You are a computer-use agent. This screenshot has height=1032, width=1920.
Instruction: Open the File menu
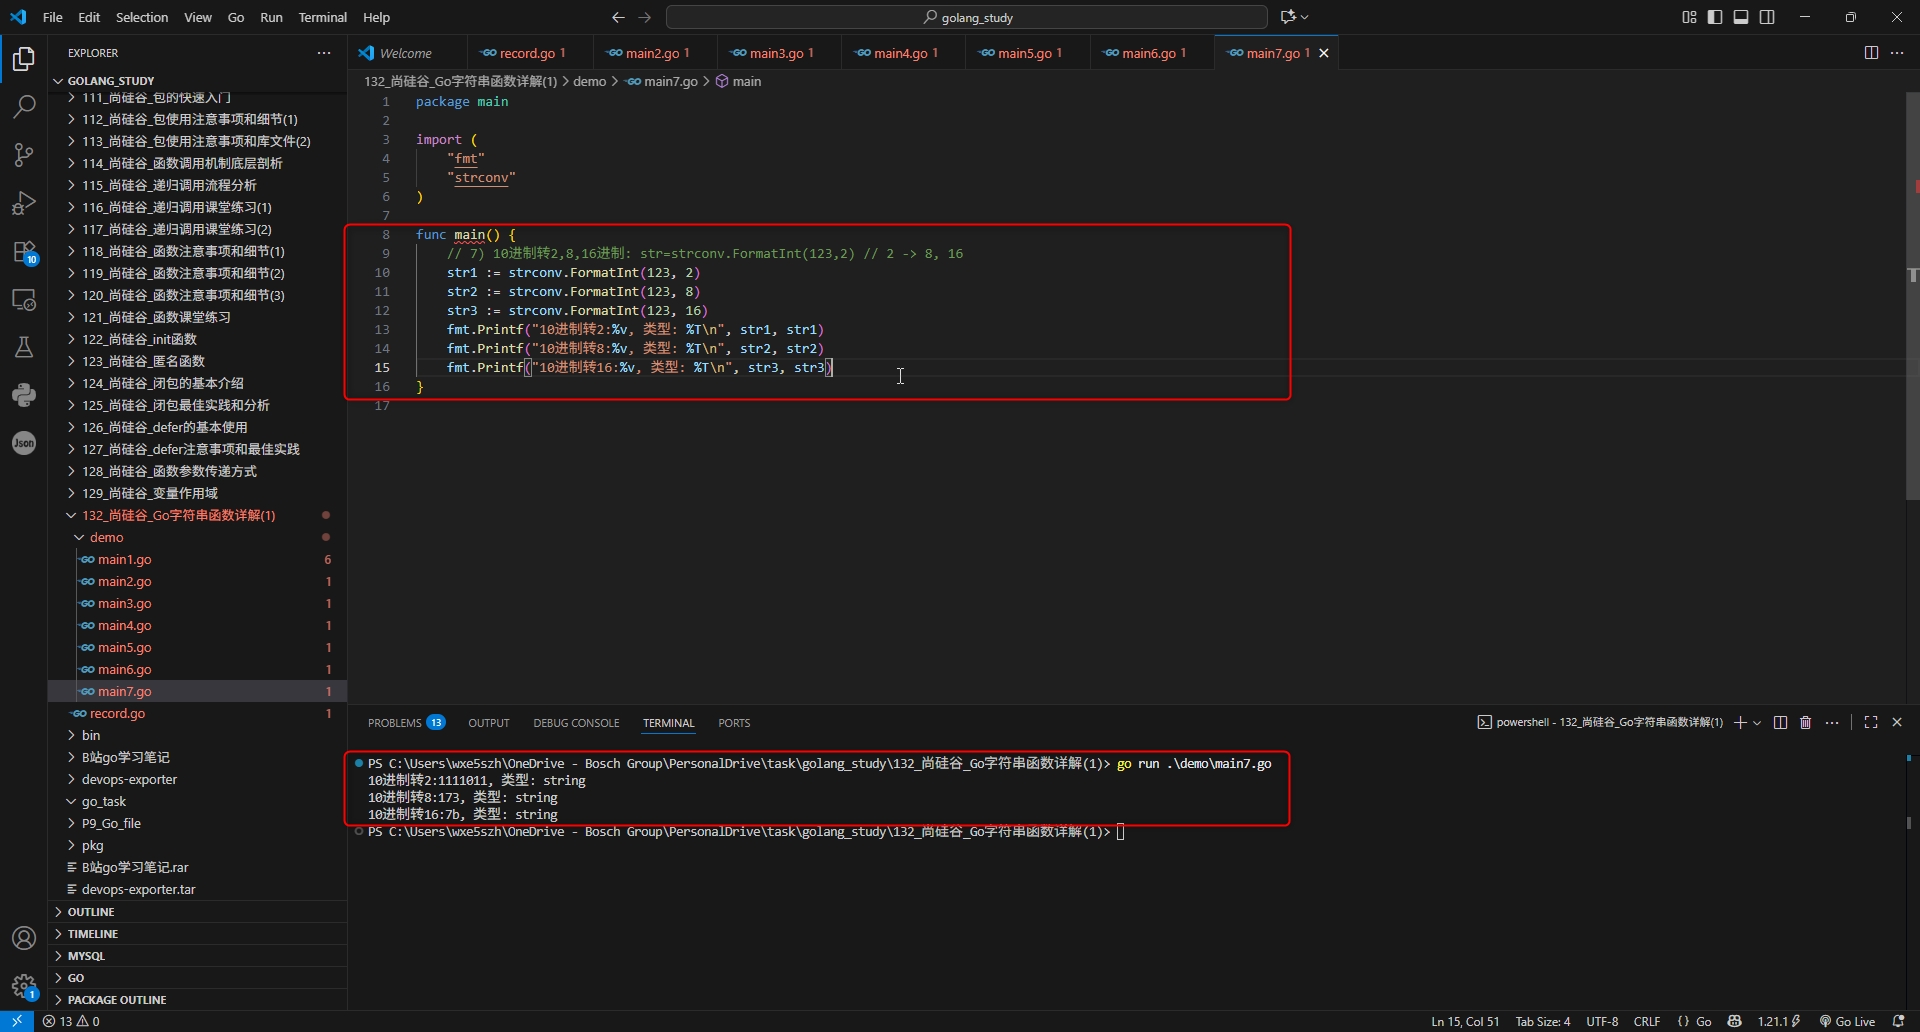(x=53, y=17)
